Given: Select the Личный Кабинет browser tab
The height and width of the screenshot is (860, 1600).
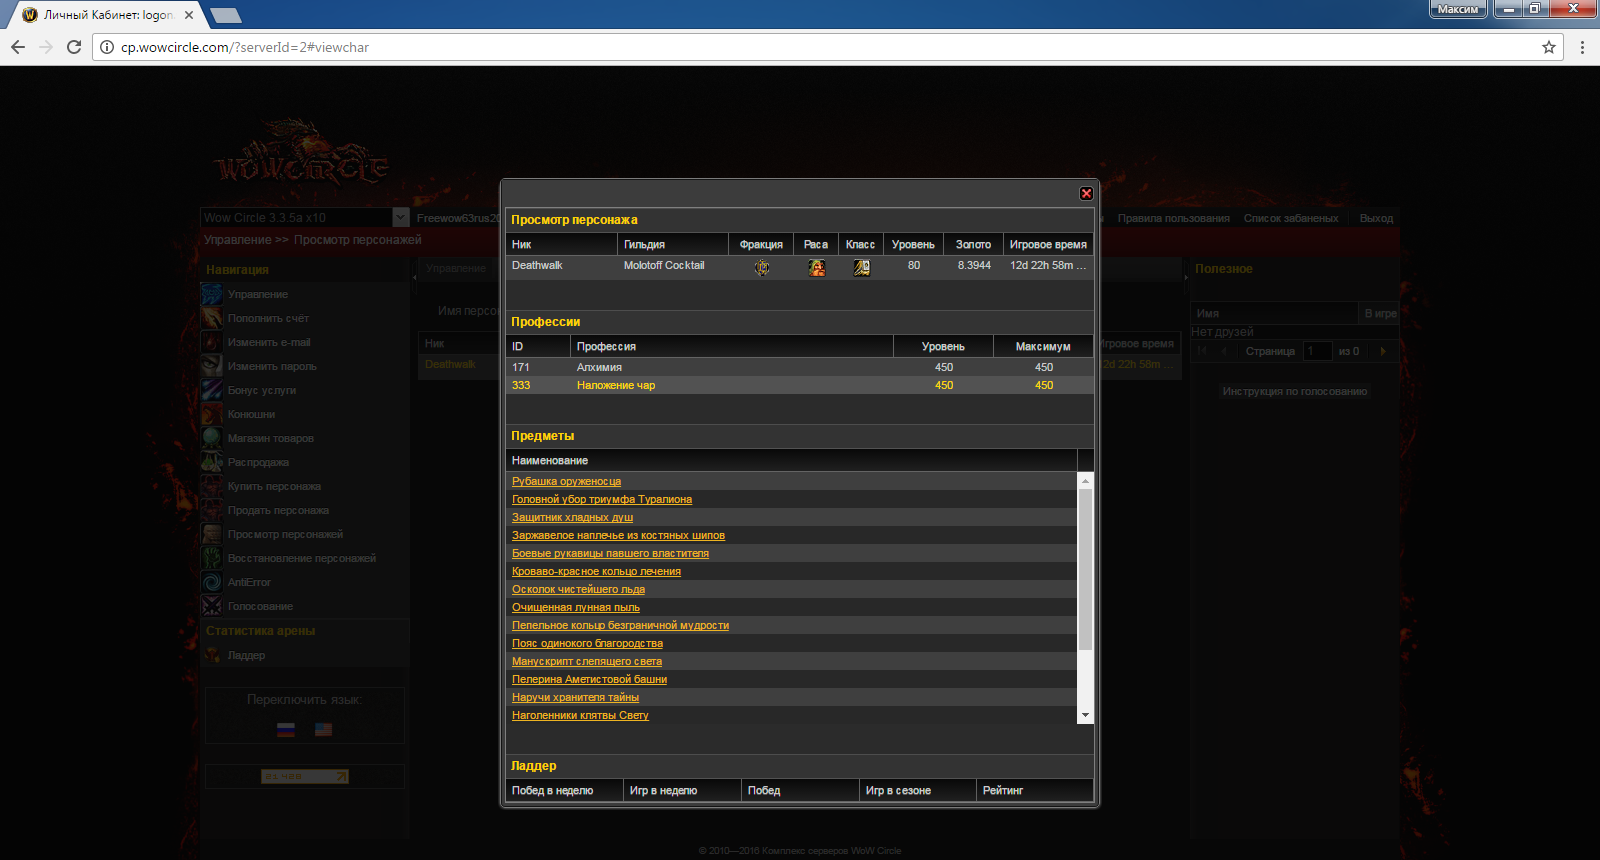Looking at the screenshot, I should pos(105,15).
